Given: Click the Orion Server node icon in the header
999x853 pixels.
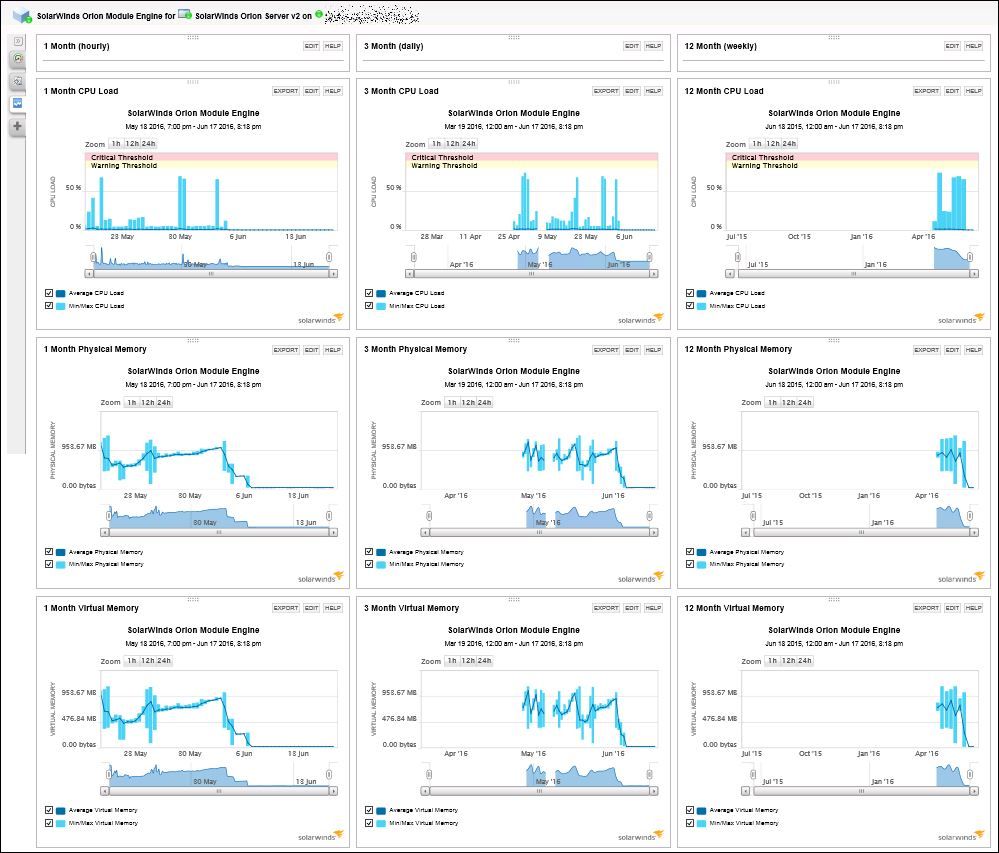Looking at the screenshot, I should (x=185, y=14).
